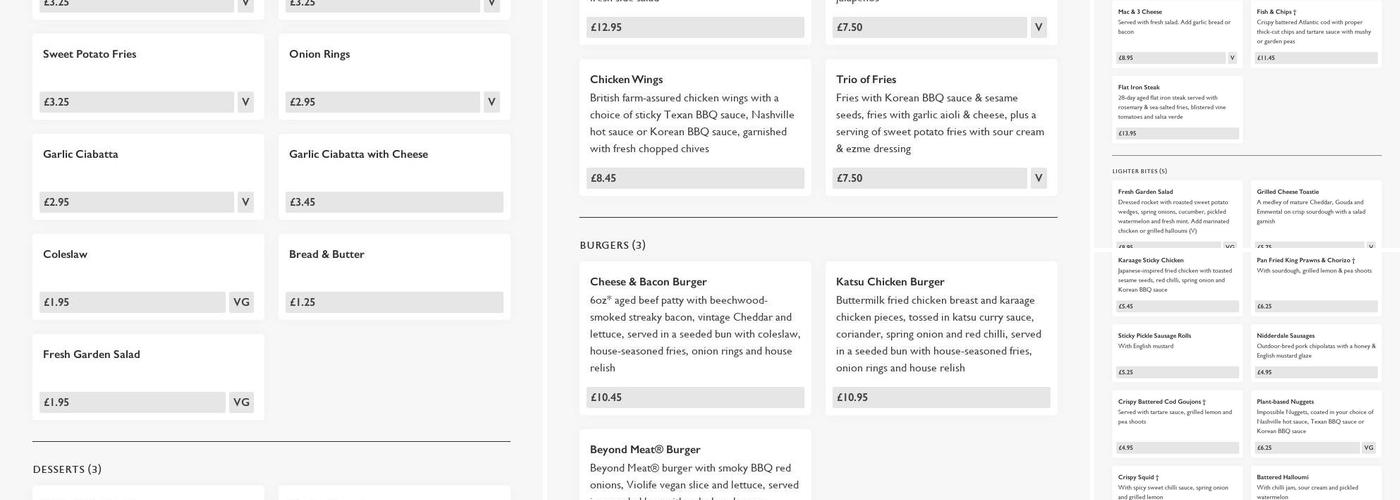Choose the £10.95 Katsu Chicken Burger price
1400x500 pixels.
tap(942, 397)
